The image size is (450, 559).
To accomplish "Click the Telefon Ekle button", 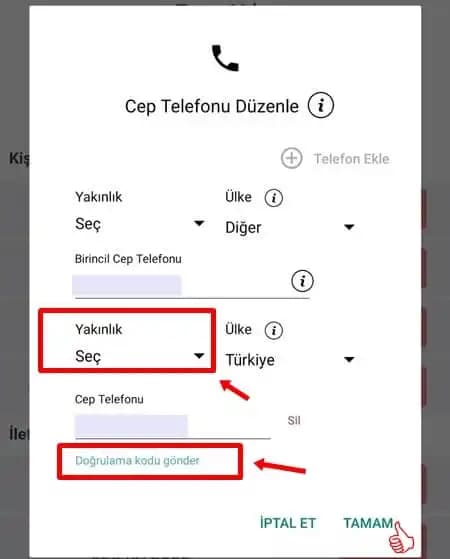I will click(x=335, y=158).
